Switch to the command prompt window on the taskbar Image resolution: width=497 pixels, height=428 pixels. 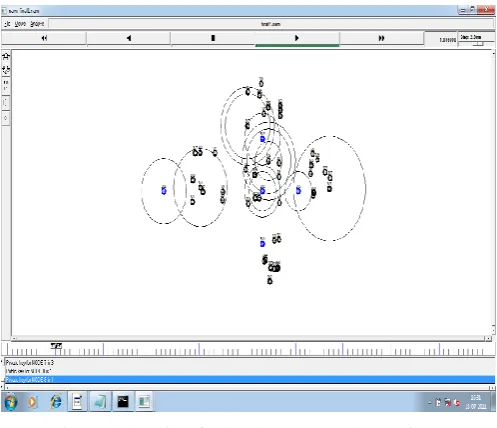[x=123, y=402]
